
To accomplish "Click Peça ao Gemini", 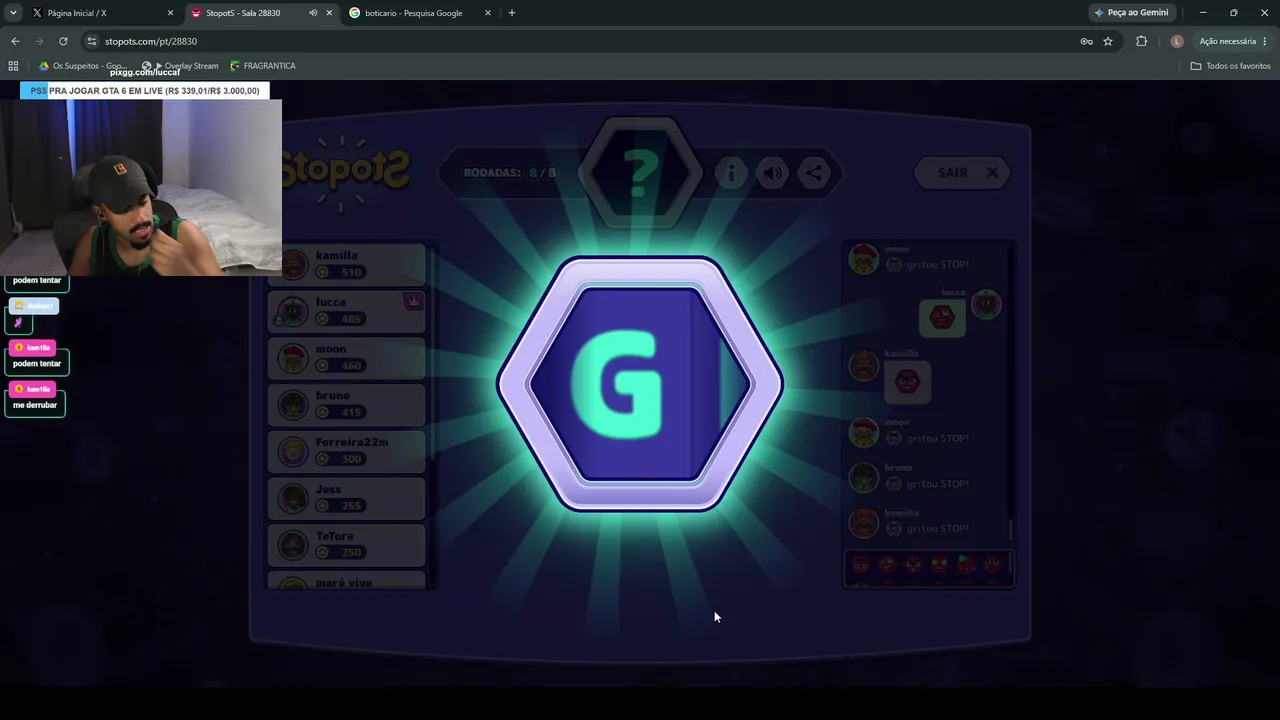I will click(1131, 13).
